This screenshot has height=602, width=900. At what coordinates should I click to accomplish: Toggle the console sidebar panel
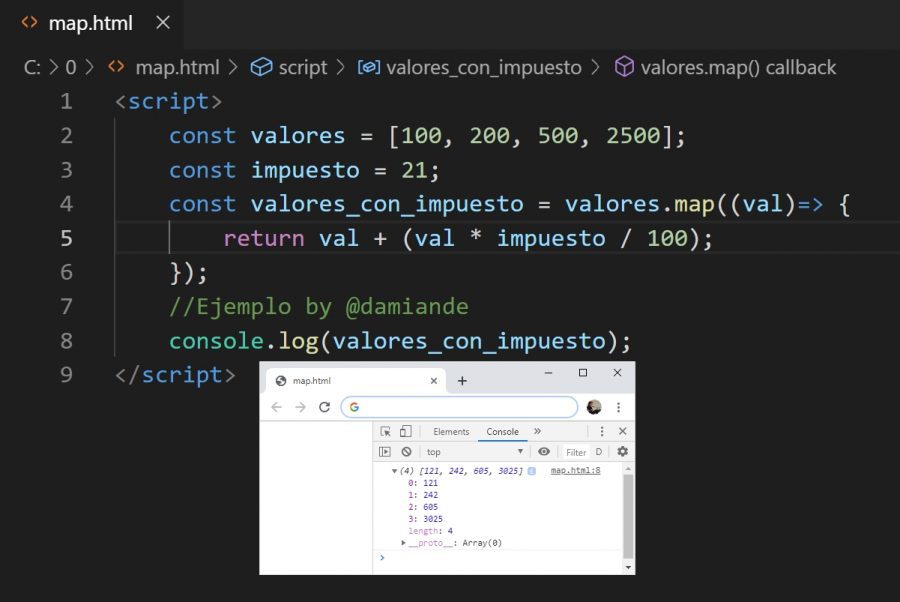pos(386,451)
